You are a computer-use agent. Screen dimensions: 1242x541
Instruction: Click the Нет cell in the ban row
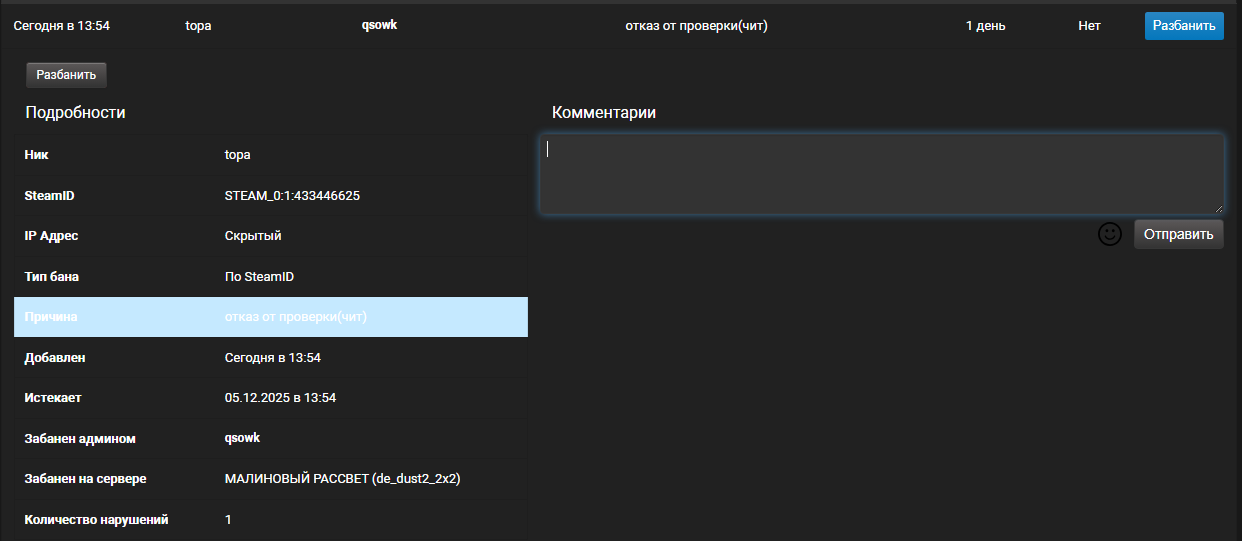coord(1089,26)
